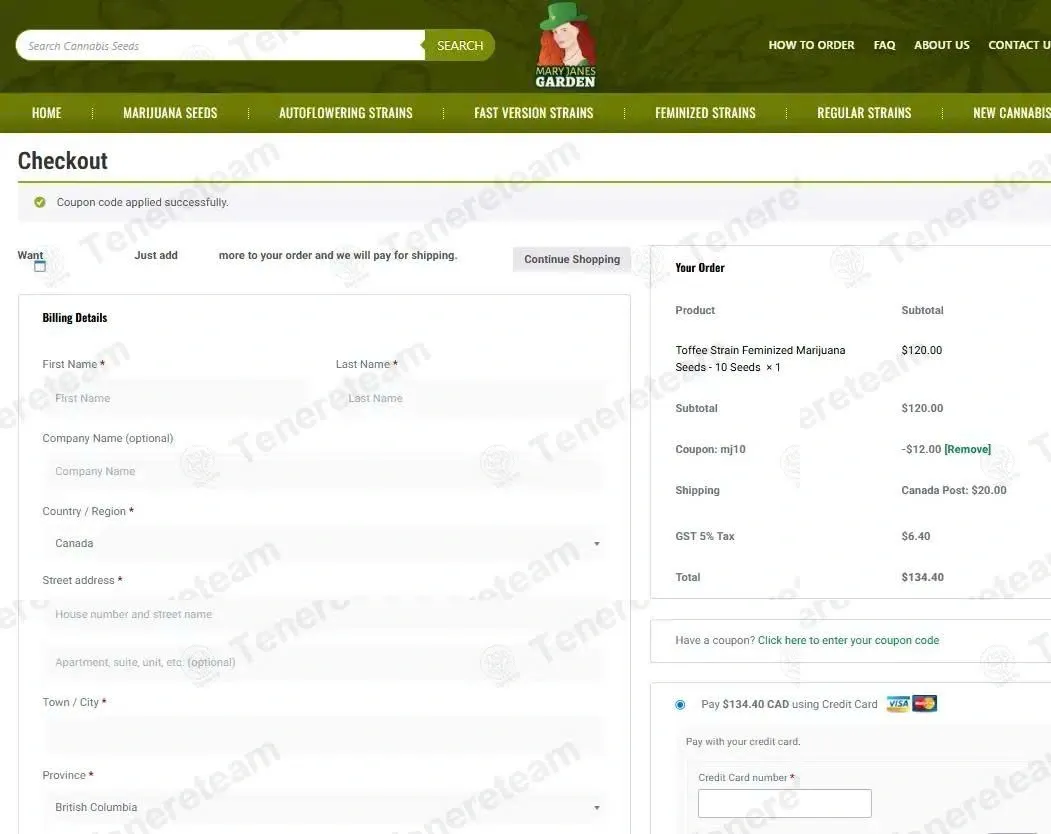Focus the House number and street name field

click(x=324, y=614)
